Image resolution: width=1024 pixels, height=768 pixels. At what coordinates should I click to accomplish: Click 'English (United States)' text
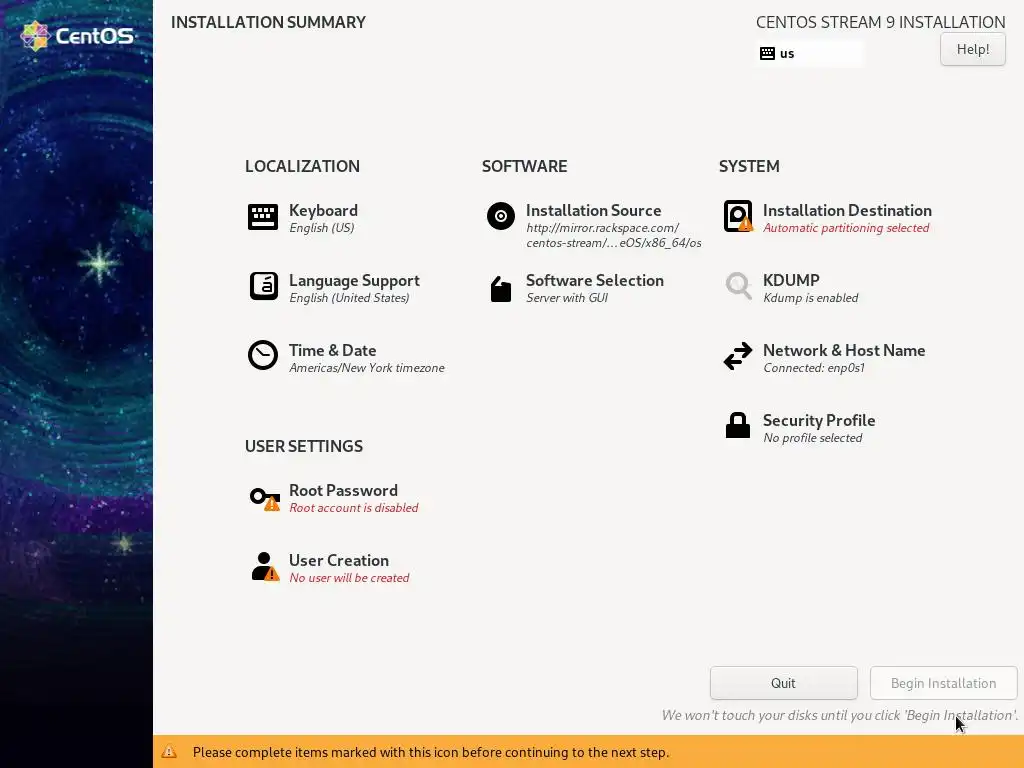[349, 298]
